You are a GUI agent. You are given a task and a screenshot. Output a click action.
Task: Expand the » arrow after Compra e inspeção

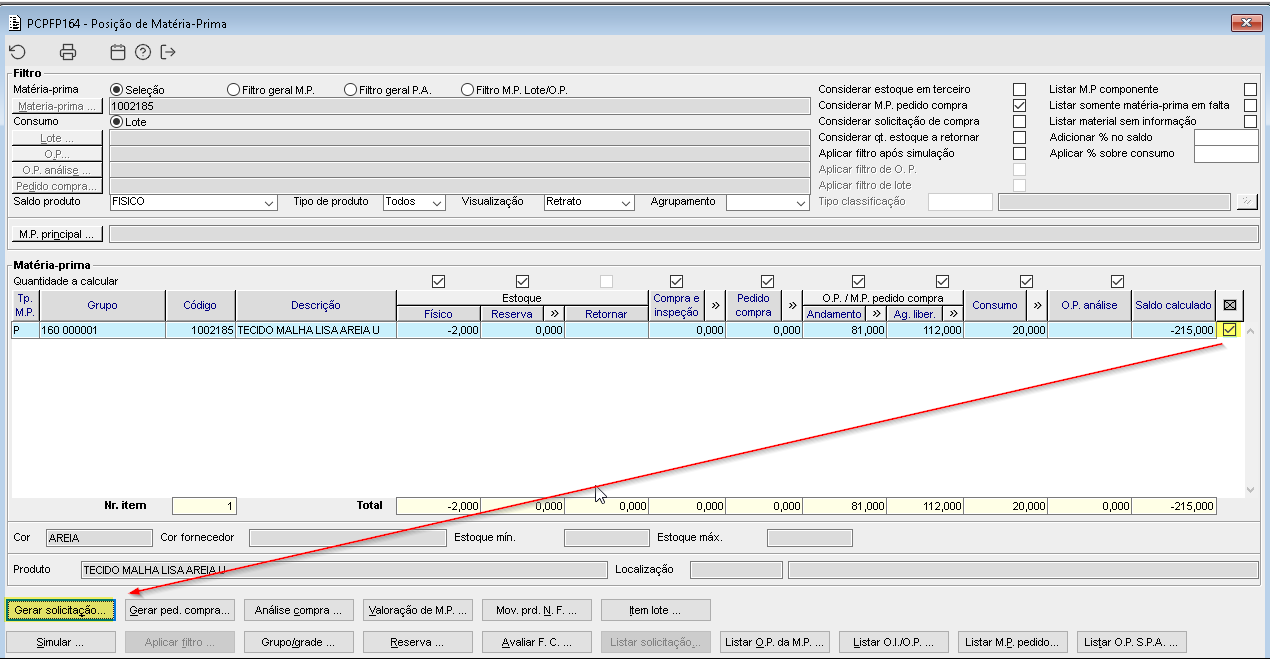(x=716, y=305)
